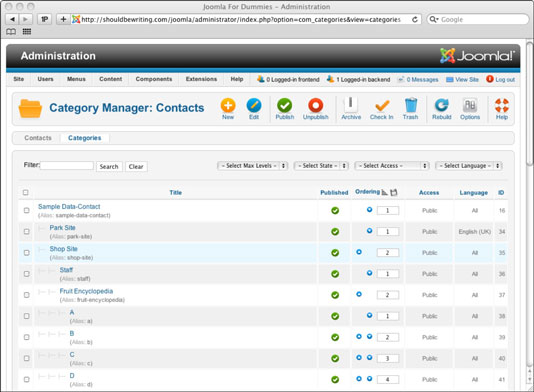Image resolution: width=534 pixels, height=392 pixels.
Task: Open the Sample Data-Contact category link
Action: pos(69,207)
